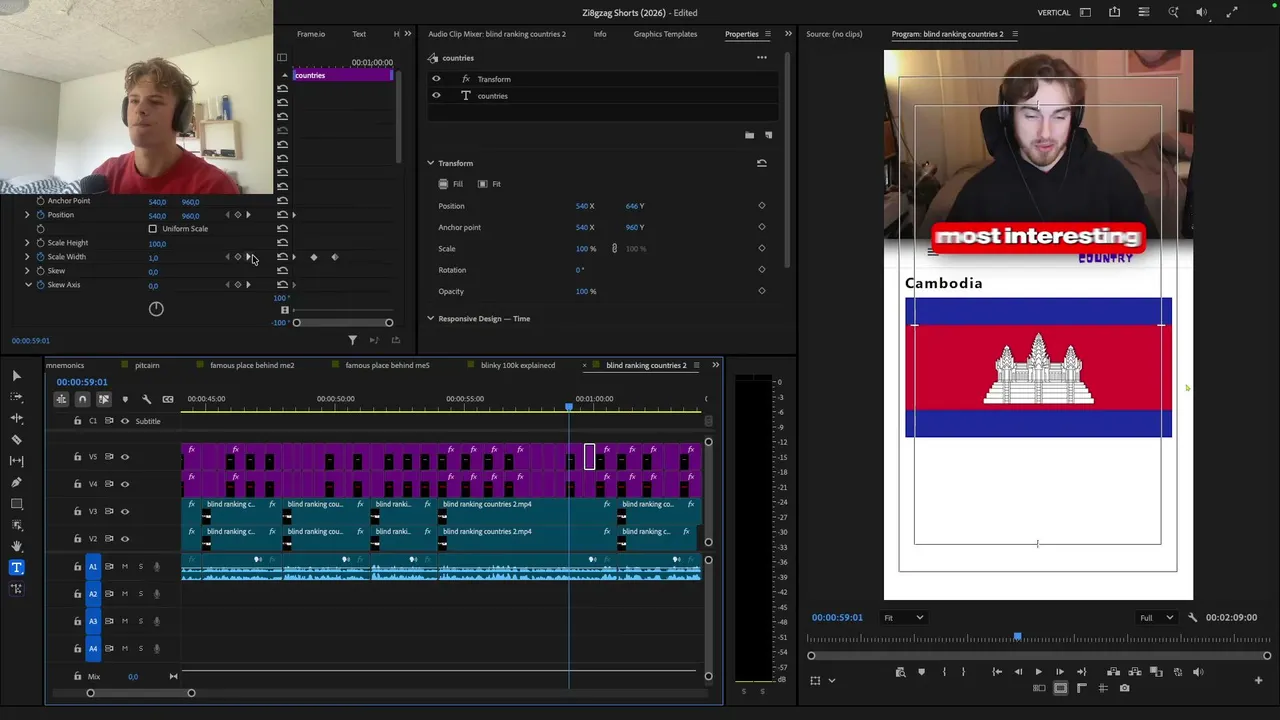Step back one frame in Program monitor
The width and height of the screenshot is (1280, 720).
[1018, 672]
